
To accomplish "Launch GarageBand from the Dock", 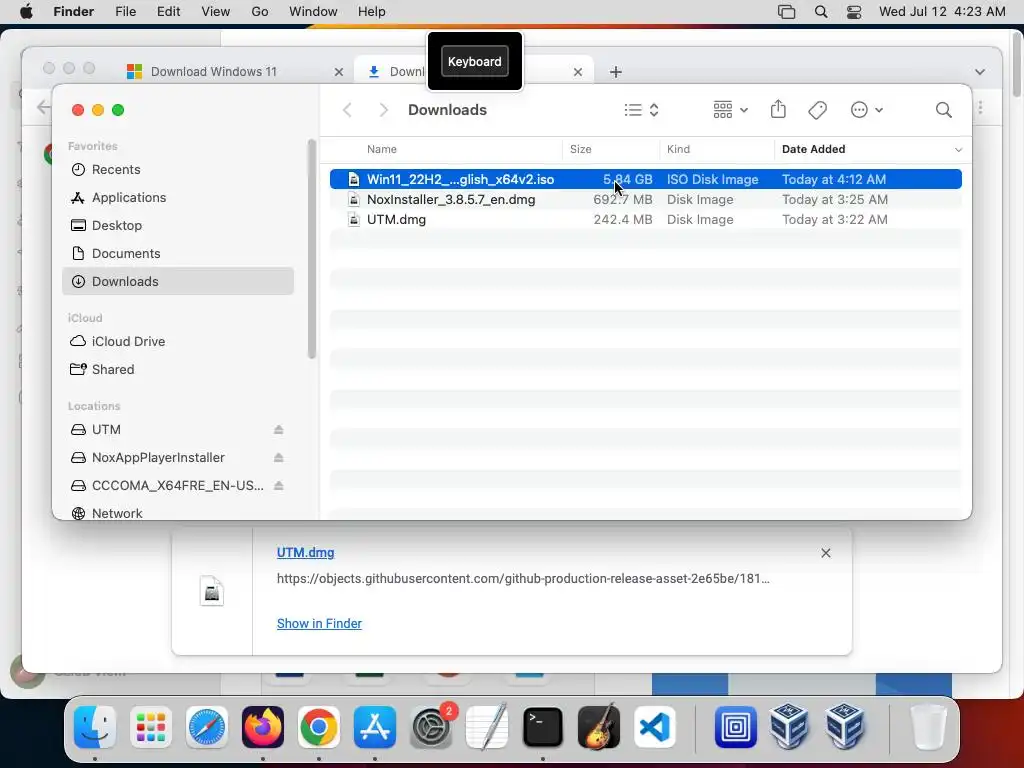I will [x=599, y=727].
